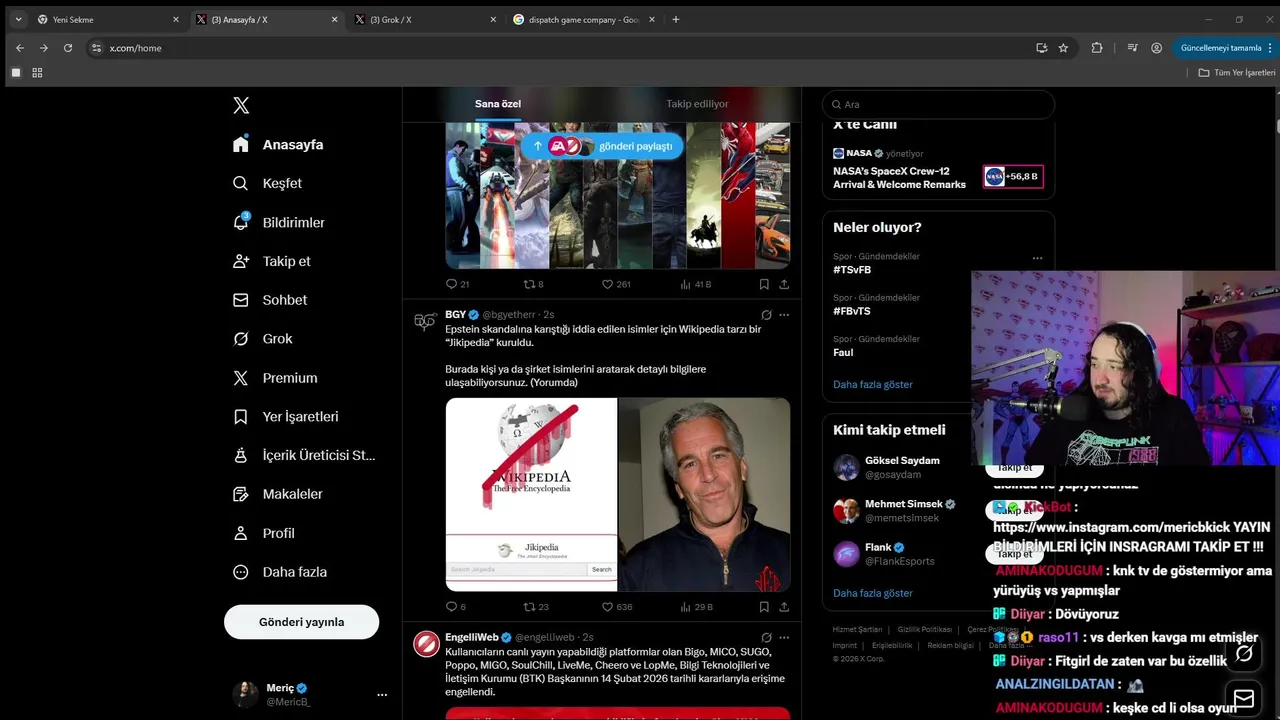Open Profil page
Viewport: 1280px width, 720px height.
(x=263, y=533)
